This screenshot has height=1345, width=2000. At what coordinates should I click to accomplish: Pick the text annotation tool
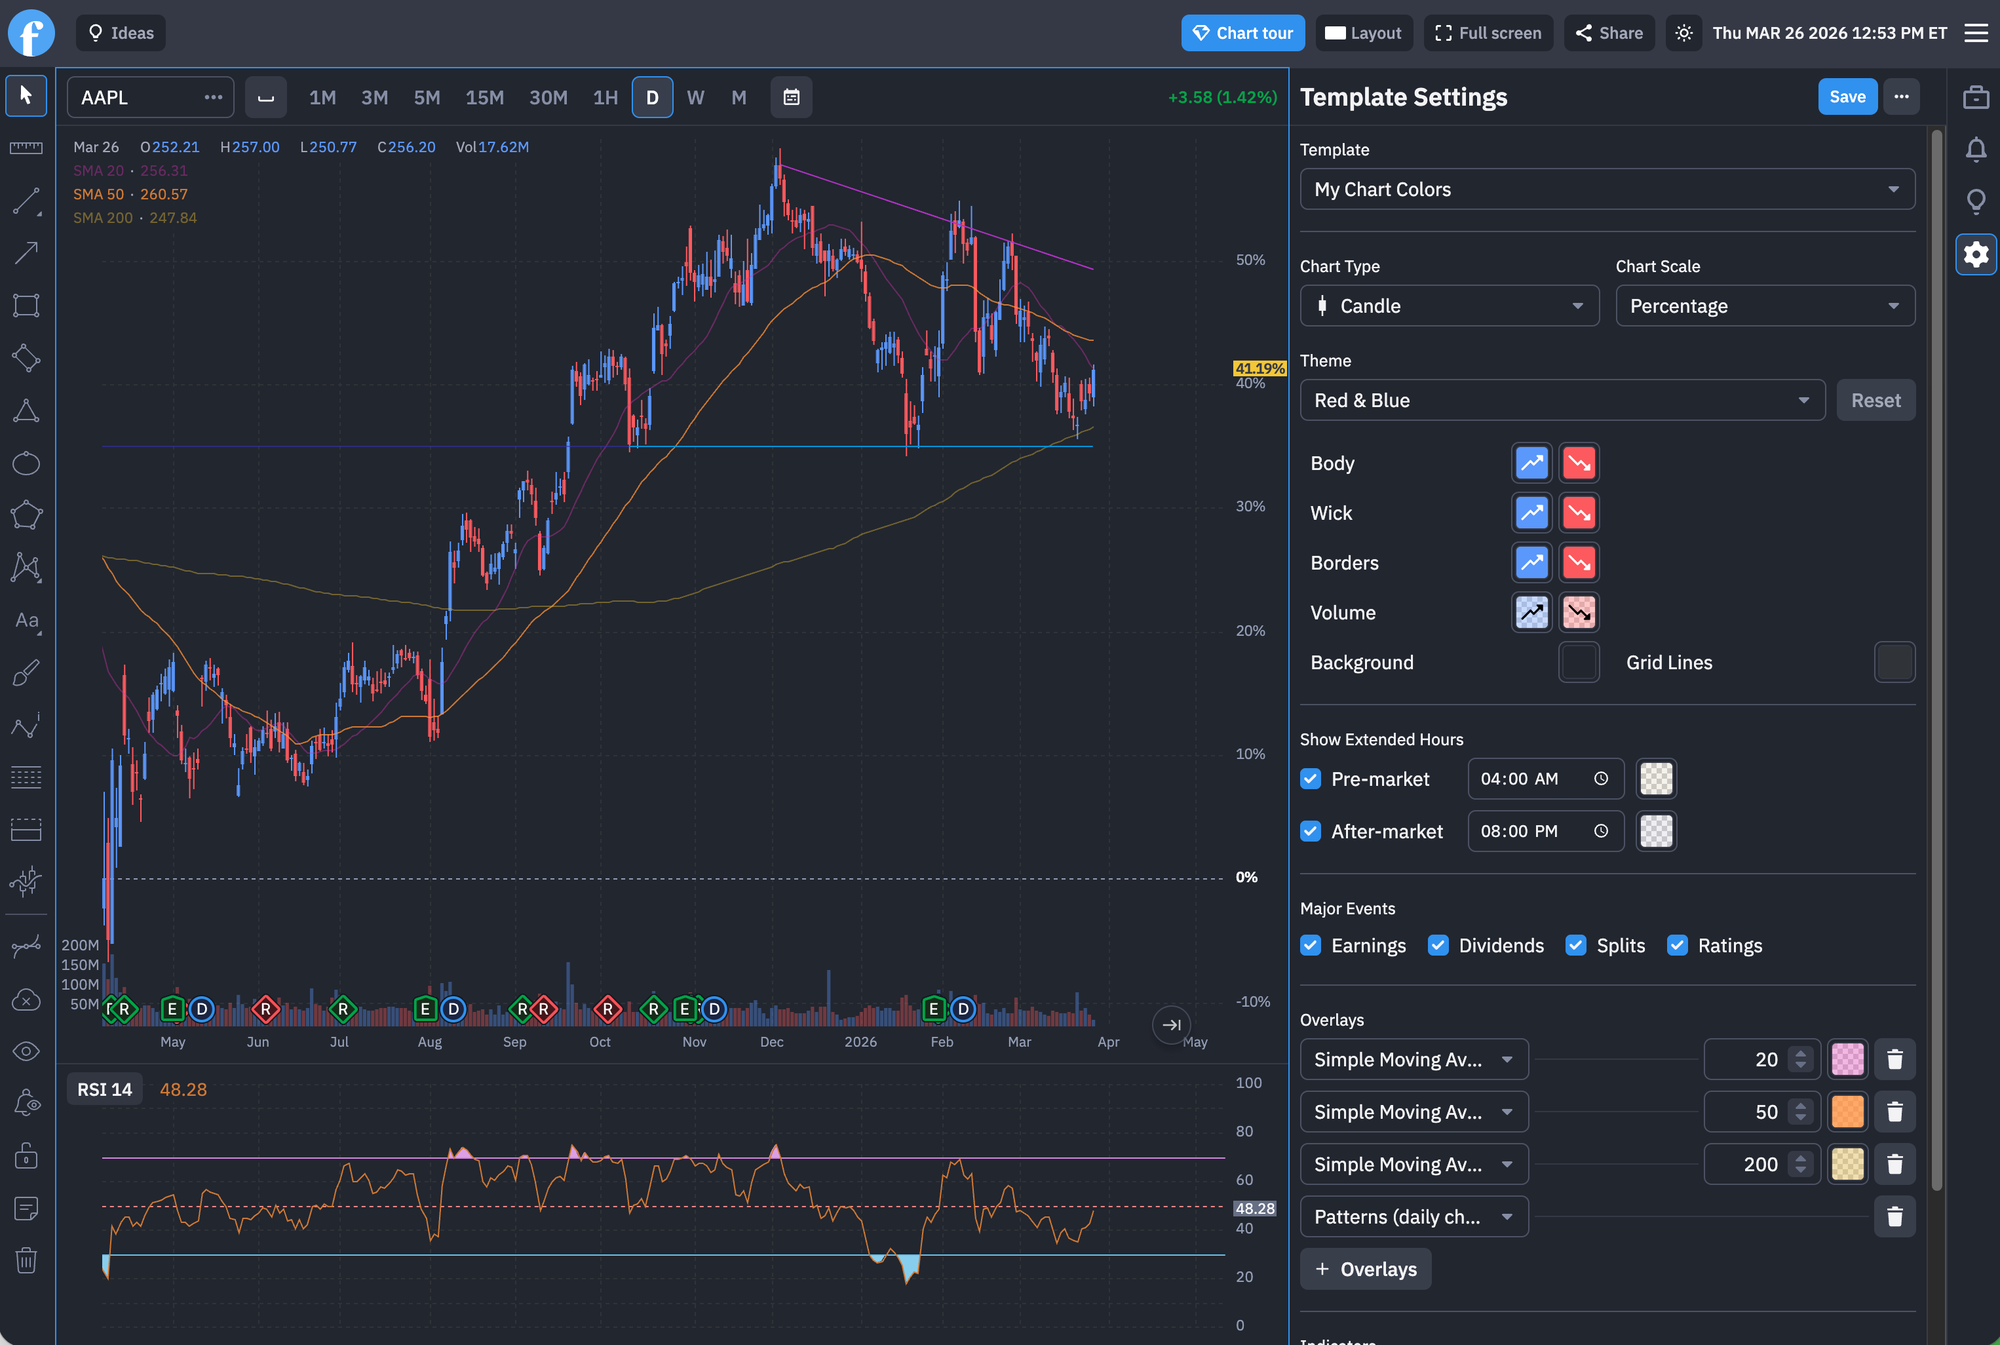pyautogui.click(x=26, y=621)
